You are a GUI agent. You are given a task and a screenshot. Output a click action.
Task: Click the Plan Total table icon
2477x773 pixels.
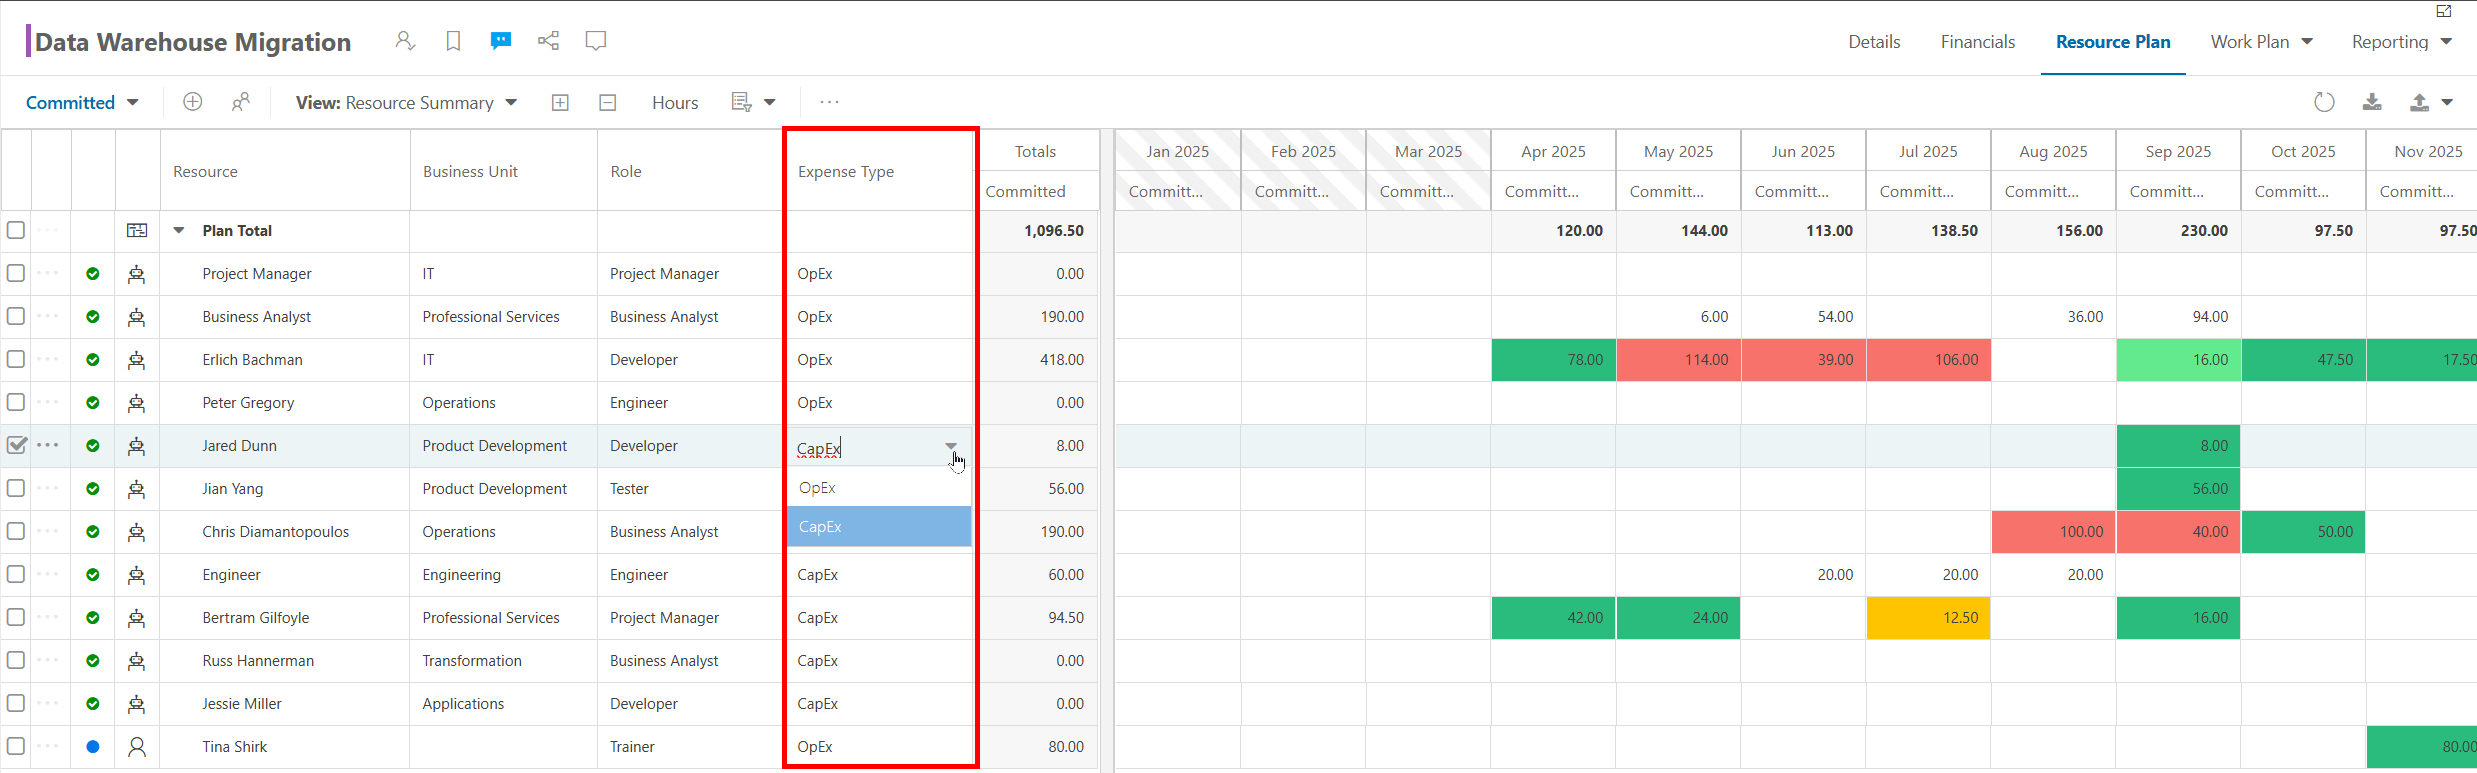(x=137, y=230)
